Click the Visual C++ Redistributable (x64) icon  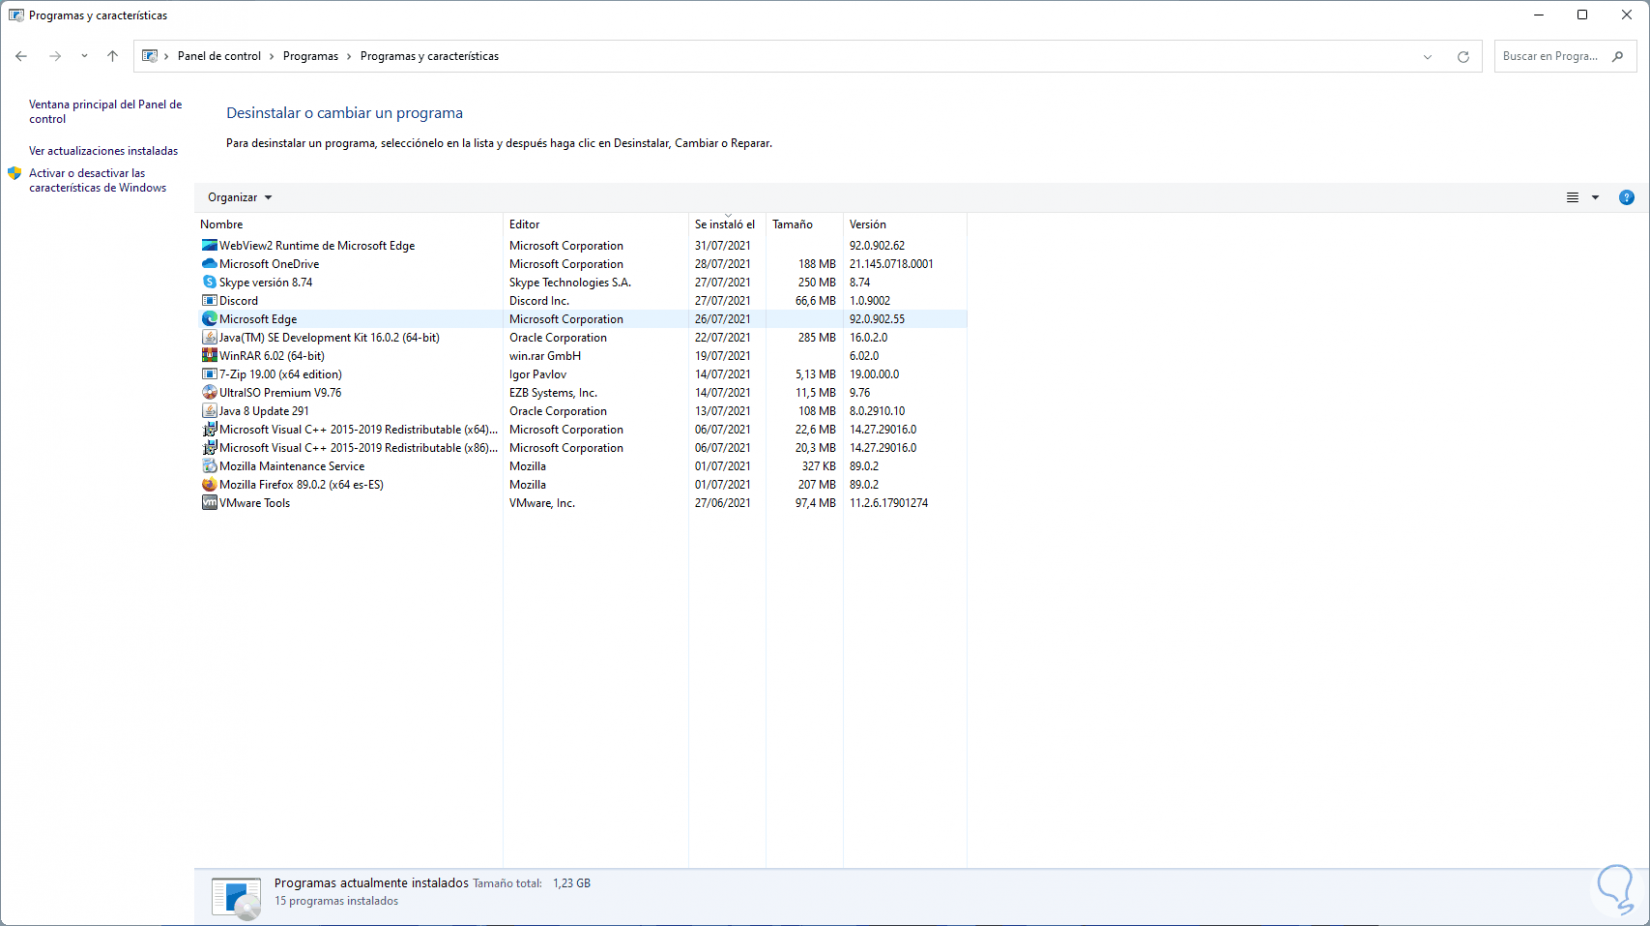click(x=209, y=429)
